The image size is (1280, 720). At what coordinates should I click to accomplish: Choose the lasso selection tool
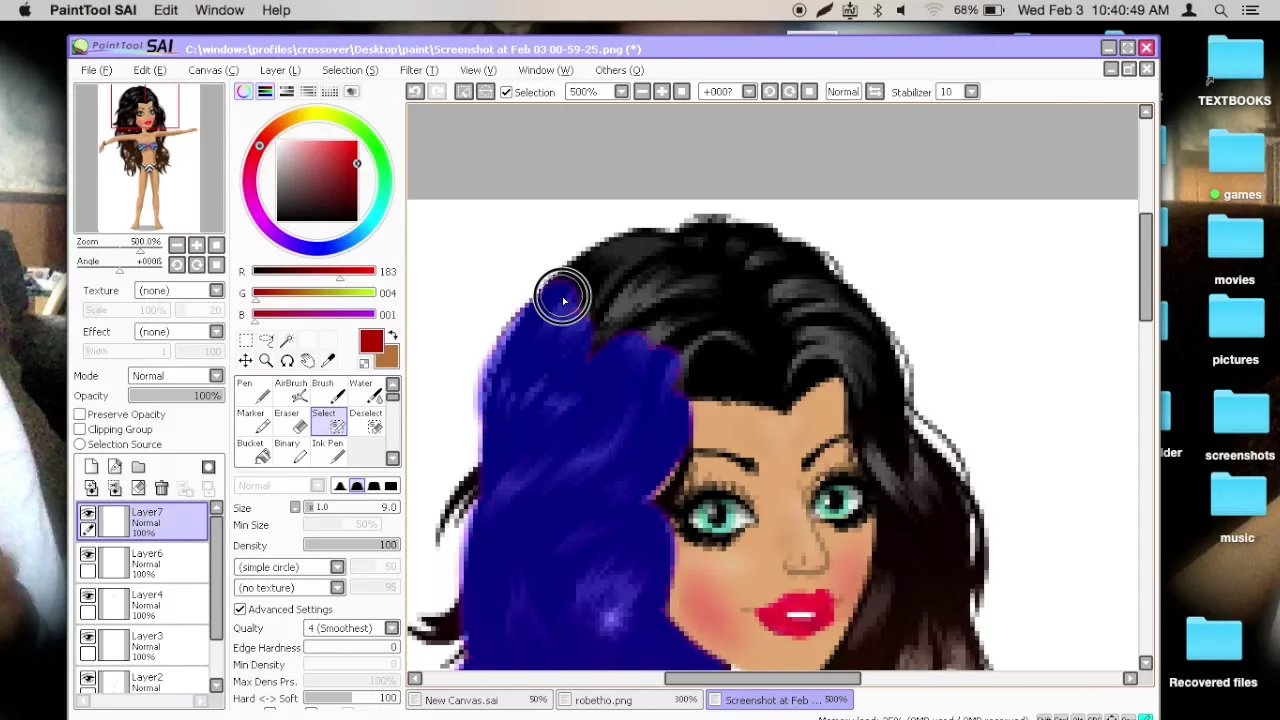[x=266, y=341]
